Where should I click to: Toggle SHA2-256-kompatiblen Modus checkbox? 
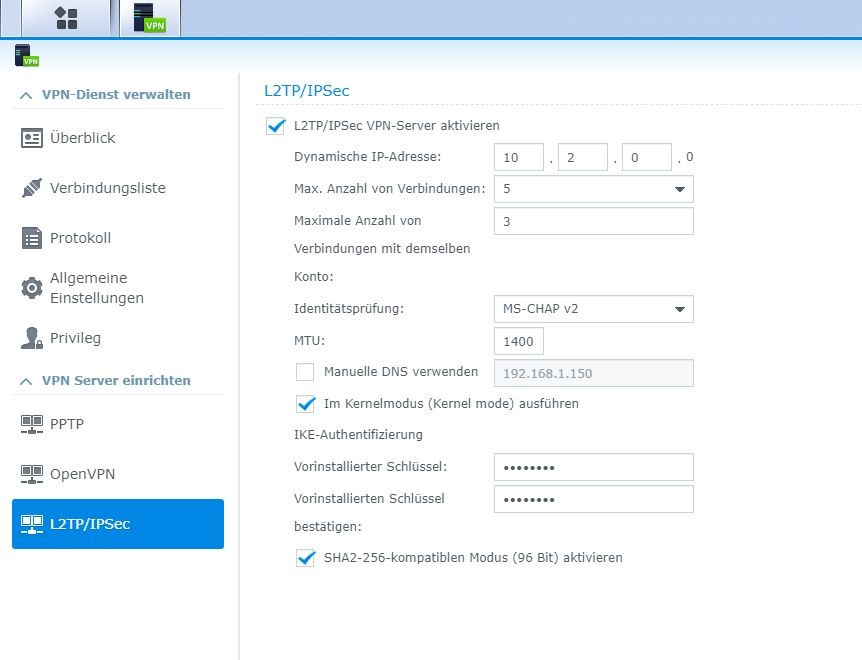coord(306,558)
